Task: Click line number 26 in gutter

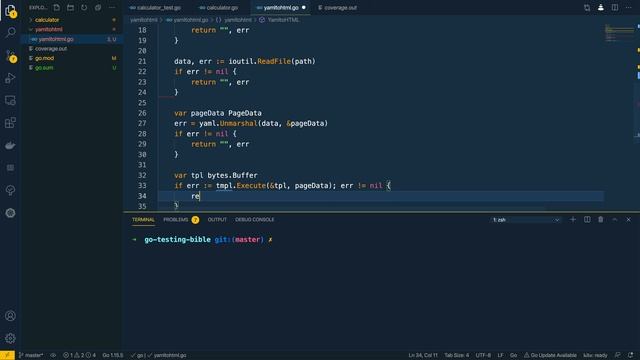Action: [142, 113]
